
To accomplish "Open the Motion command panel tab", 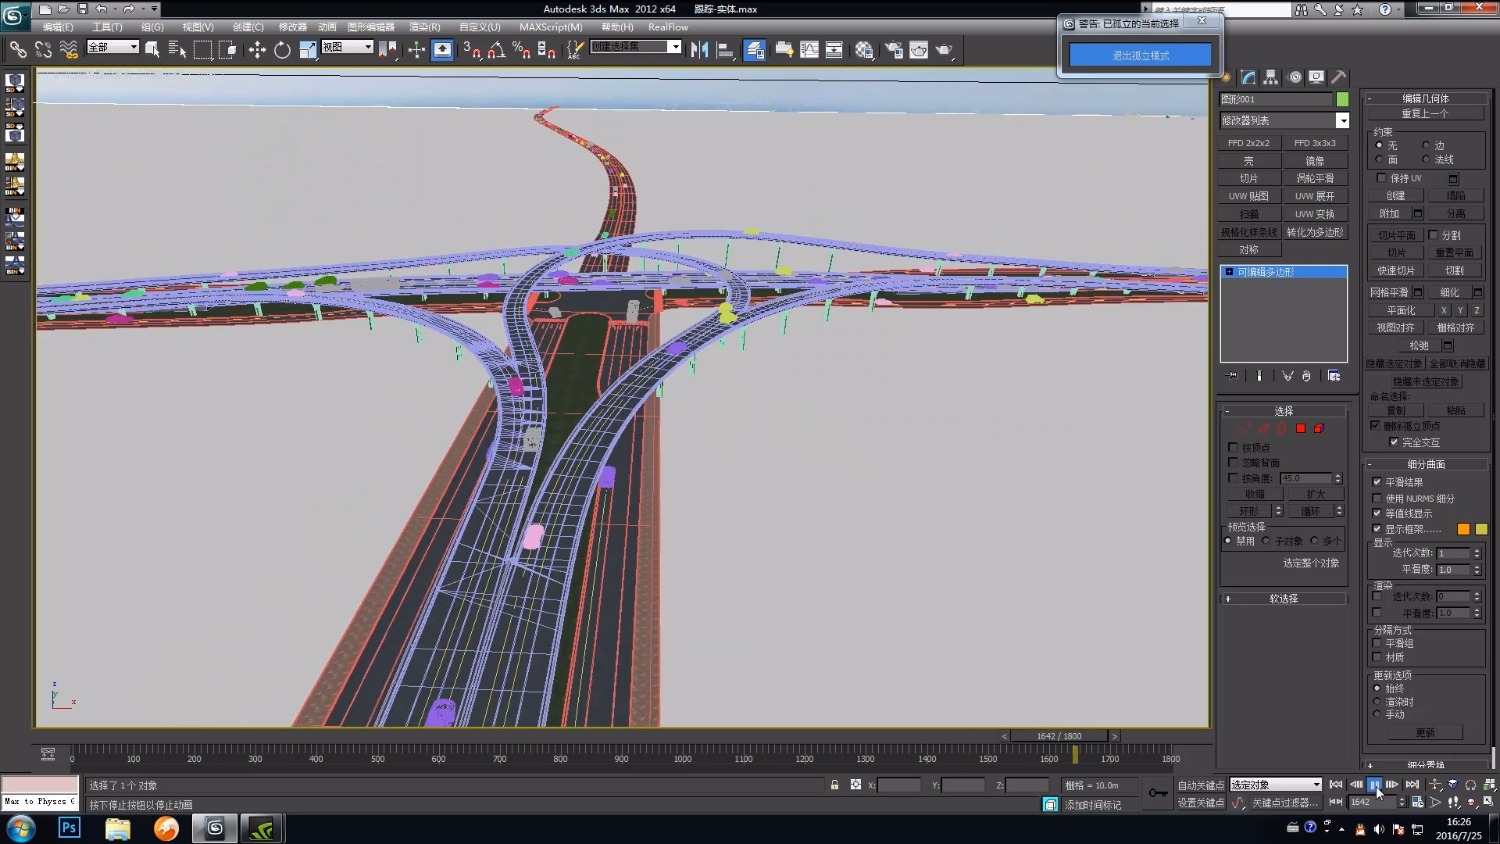I will [x=1294, y=77].
